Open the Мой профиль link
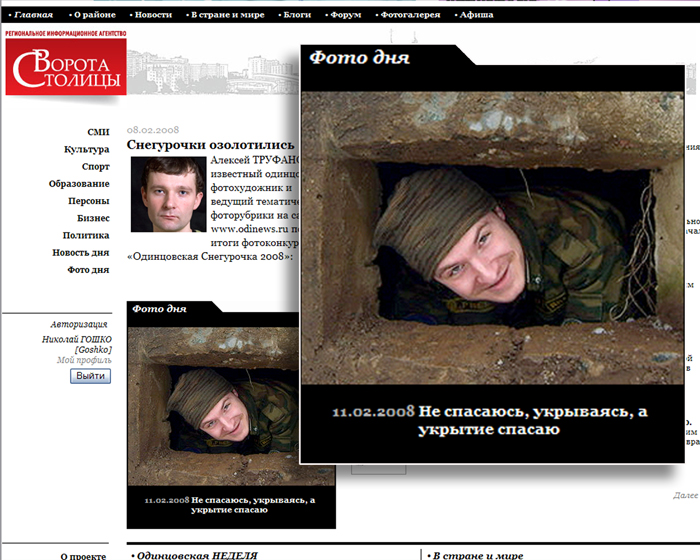This screenshot has height=560, width=700. (x=84, y=360)
